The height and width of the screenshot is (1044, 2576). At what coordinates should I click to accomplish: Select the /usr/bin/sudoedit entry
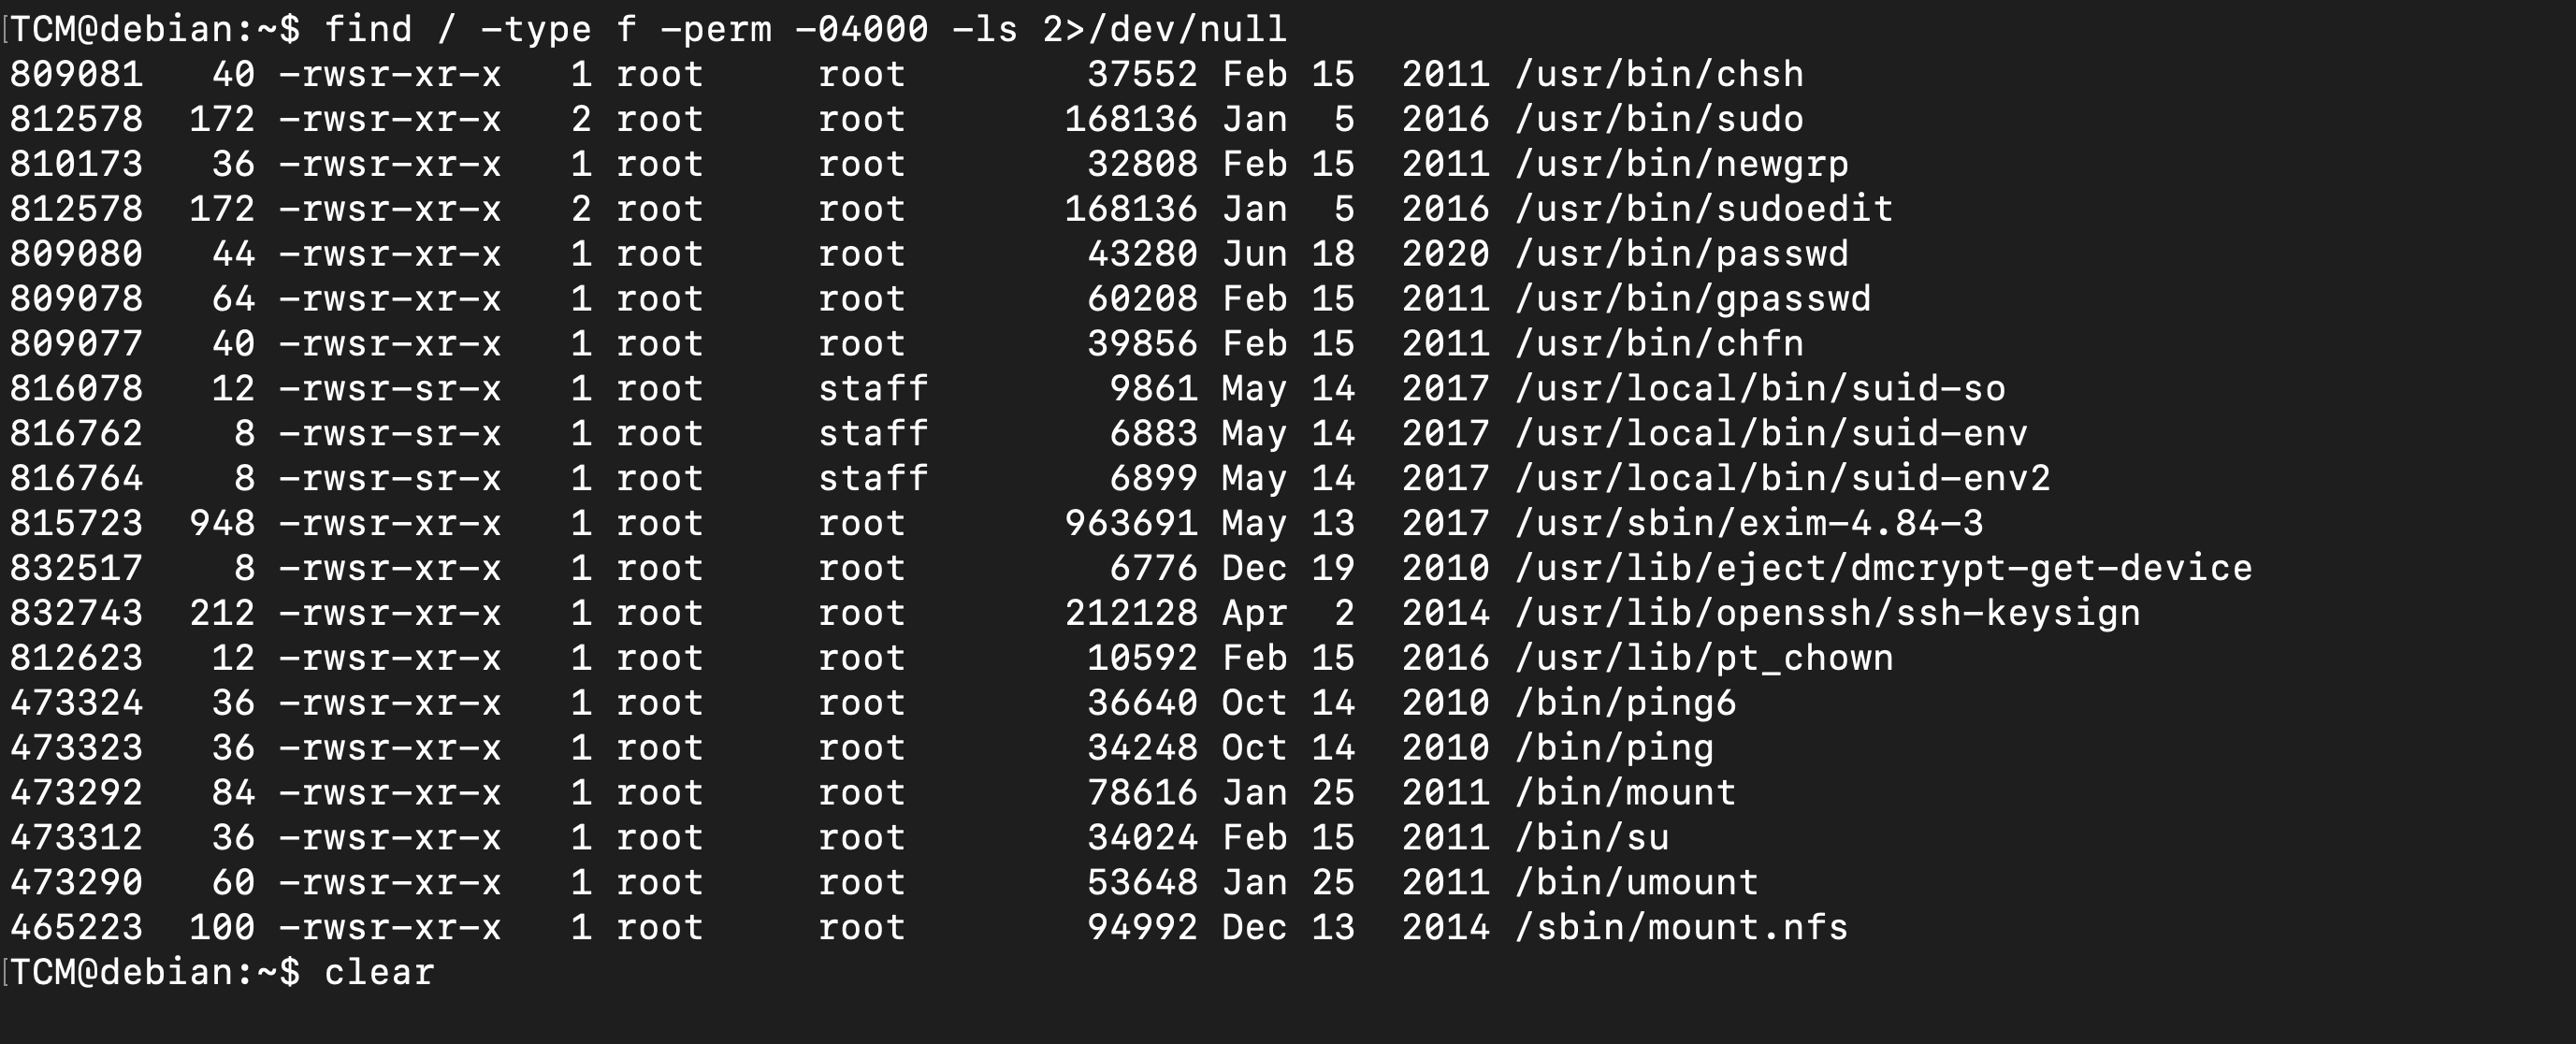pos(1704,209)
